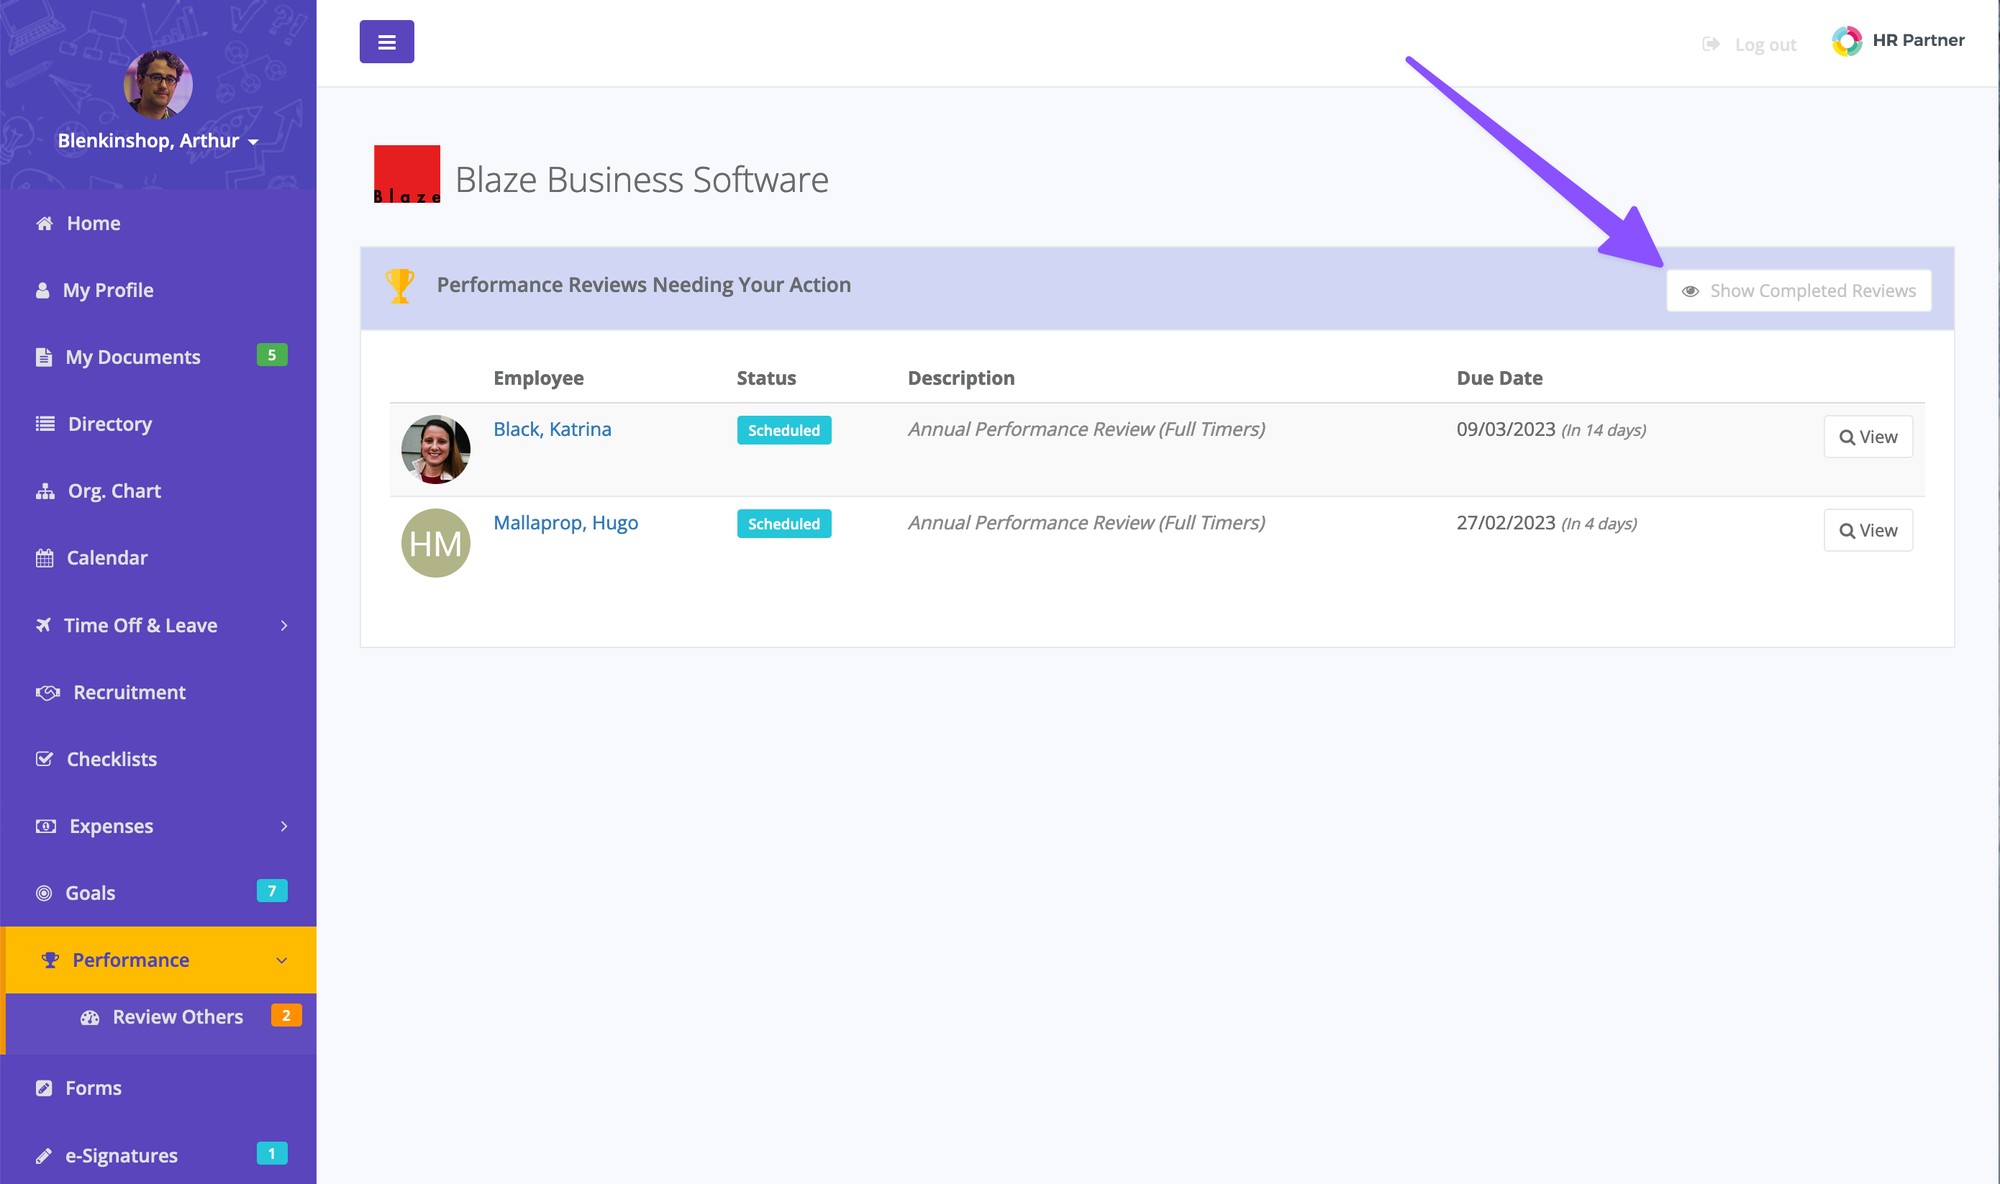Click the HM initials avatar
Viewport: 2000px width, 1184px height.
(x=436, y=543)
